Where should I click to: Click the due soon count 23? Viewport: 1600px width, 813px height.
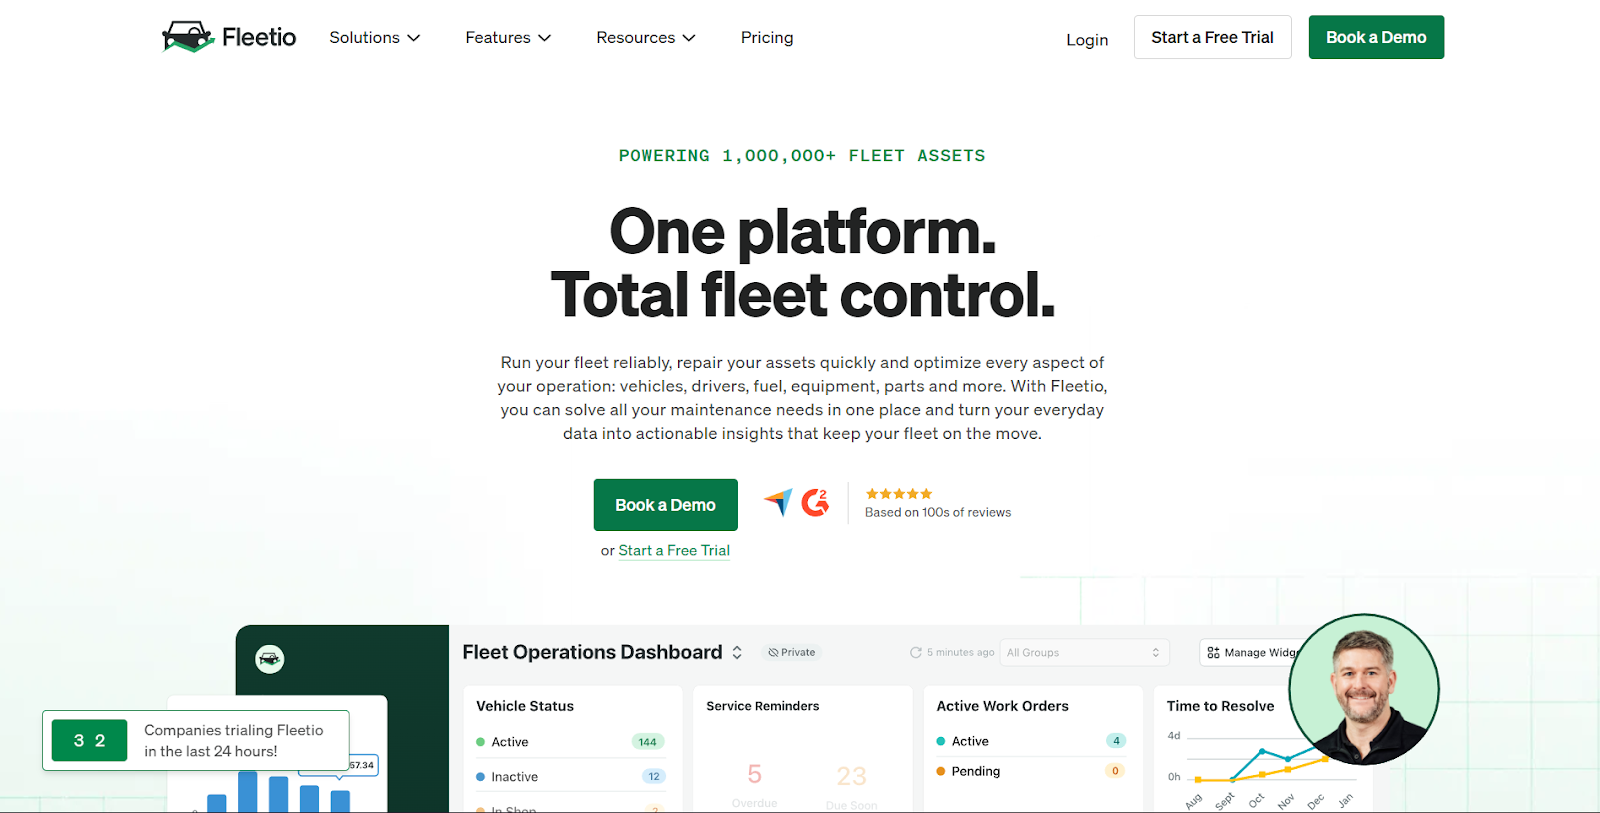[852, 776]
